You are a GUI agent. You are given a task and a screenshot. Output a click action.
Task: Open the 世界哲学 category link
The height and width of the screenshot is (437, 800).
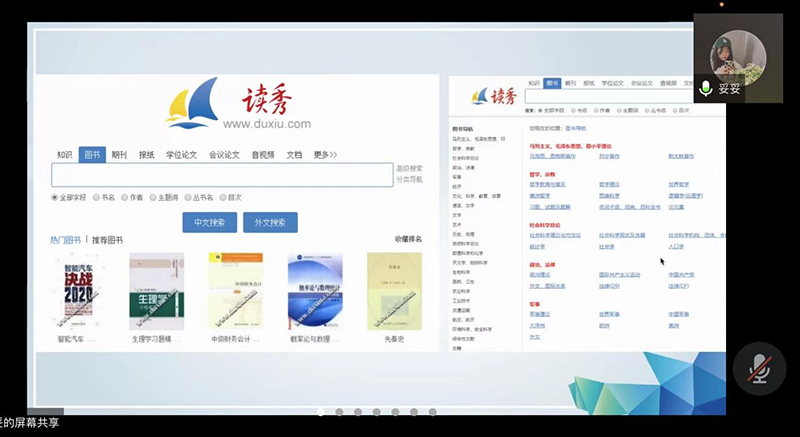tap(679, 184)
